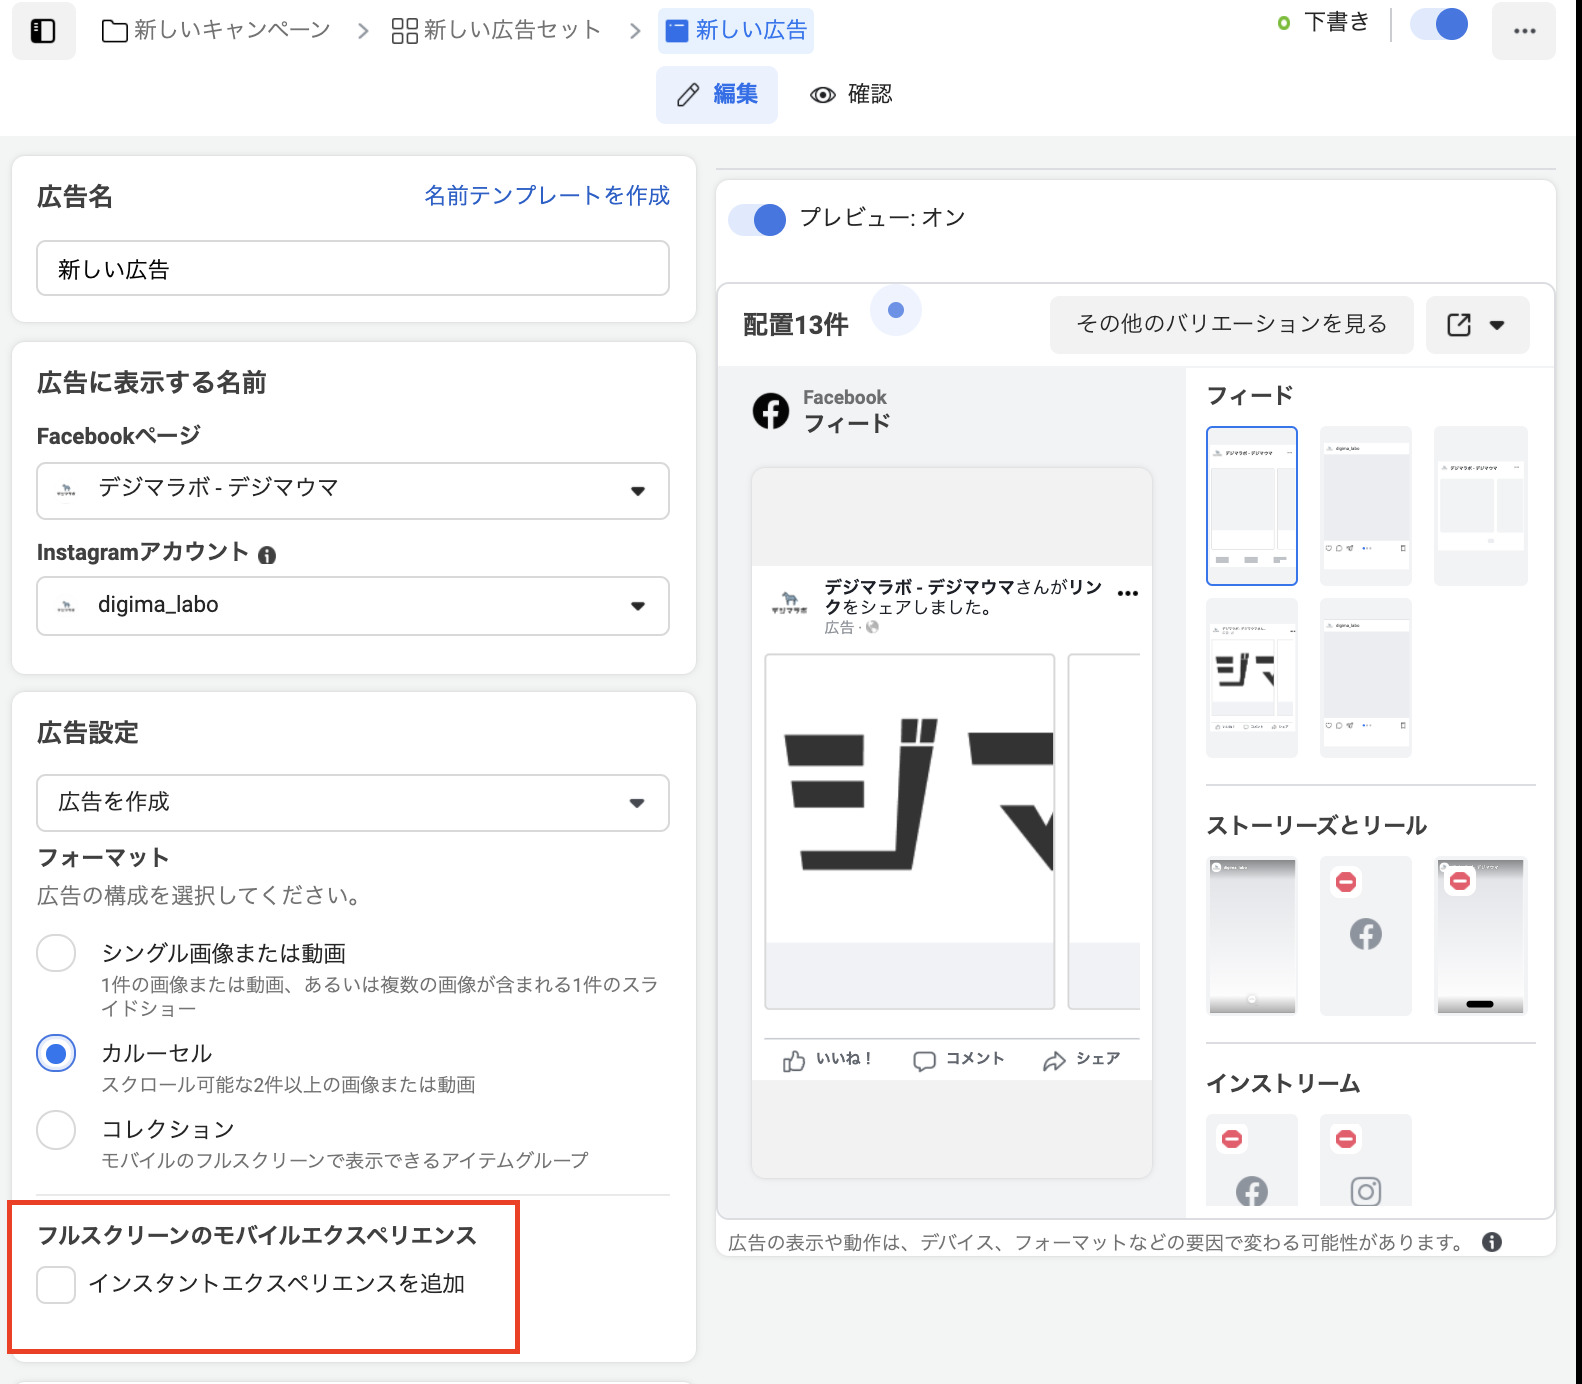Click the ad post three-dot menu
1582x1384 pixels.
click(1127, 594)
